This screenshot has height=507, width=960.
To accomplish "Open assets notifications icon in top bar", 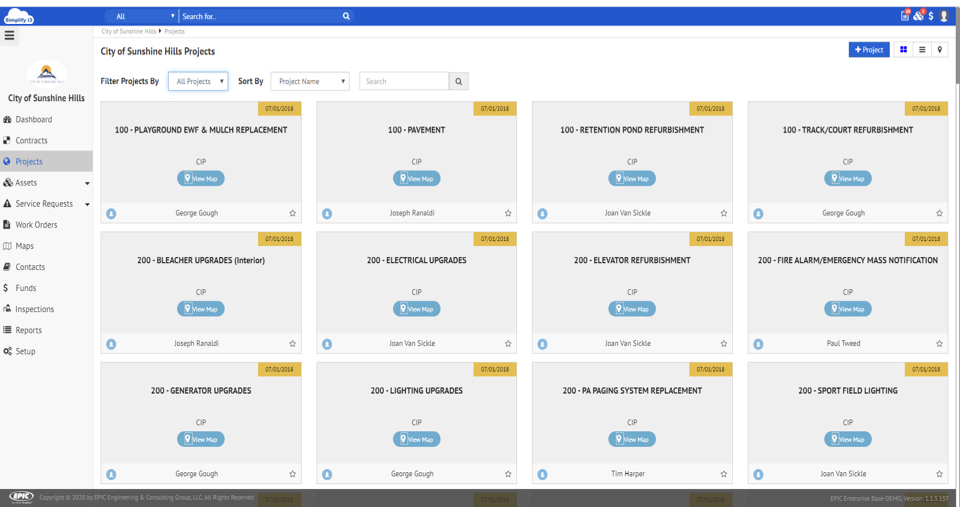I will (x=918, y=16).
